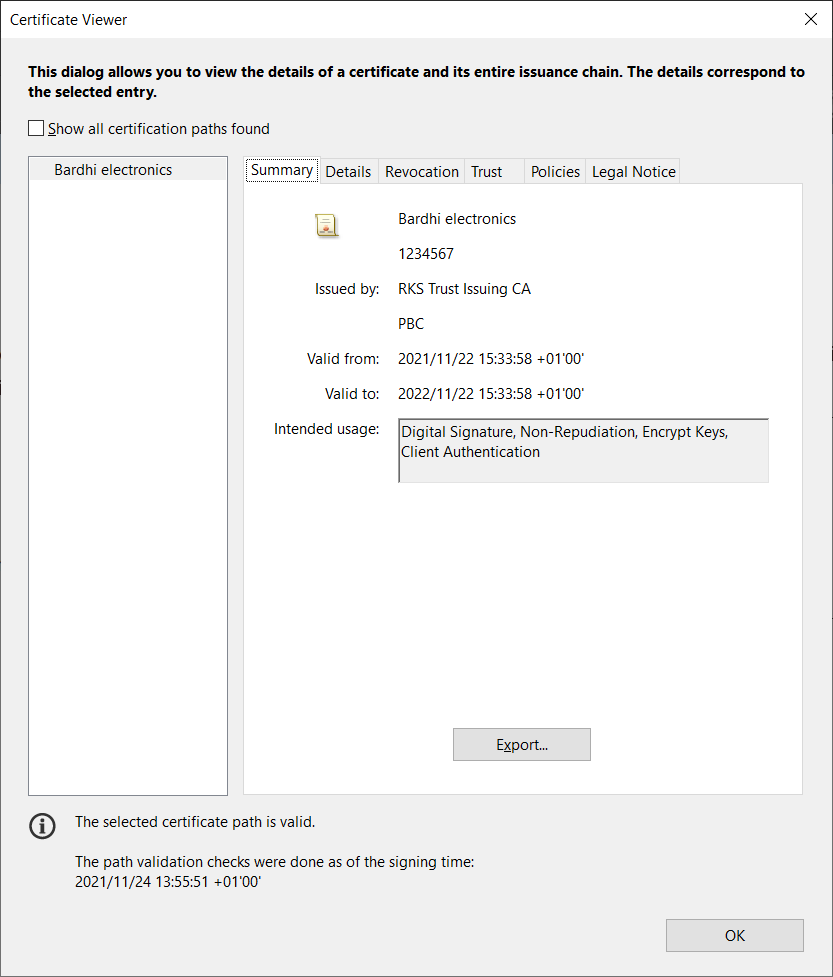Click the Valid to date 2022/11/22
The height and width of the screenshot is (977, 833).
click(x=491, y=394)
